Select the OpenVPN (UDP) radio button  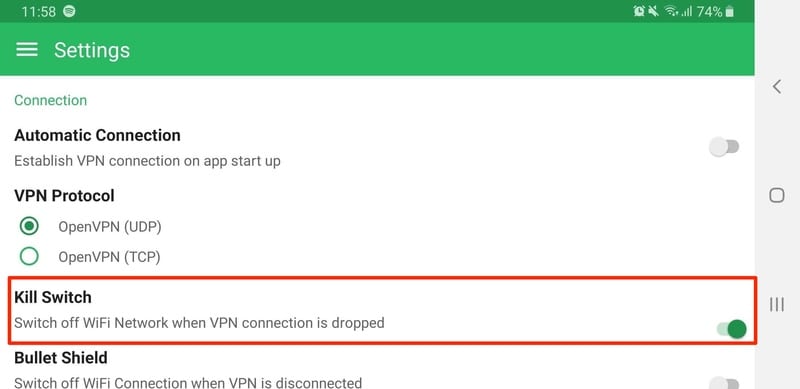coord(29,226)
